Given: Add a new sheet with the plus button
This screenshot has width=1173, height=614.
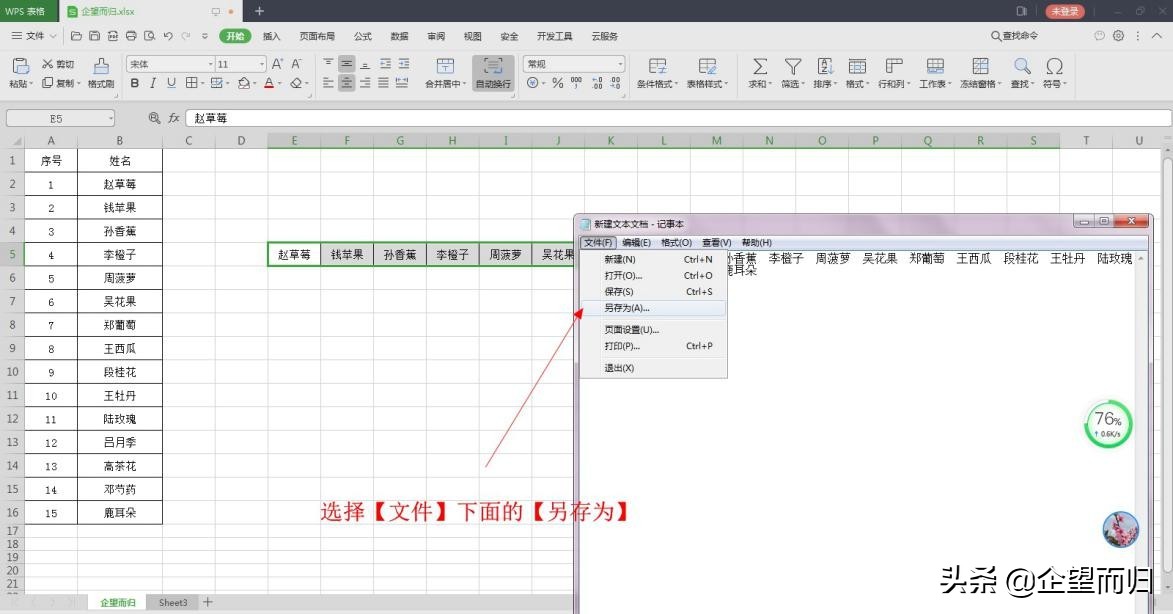Looking at the screenshot, I should click(208, 602).
